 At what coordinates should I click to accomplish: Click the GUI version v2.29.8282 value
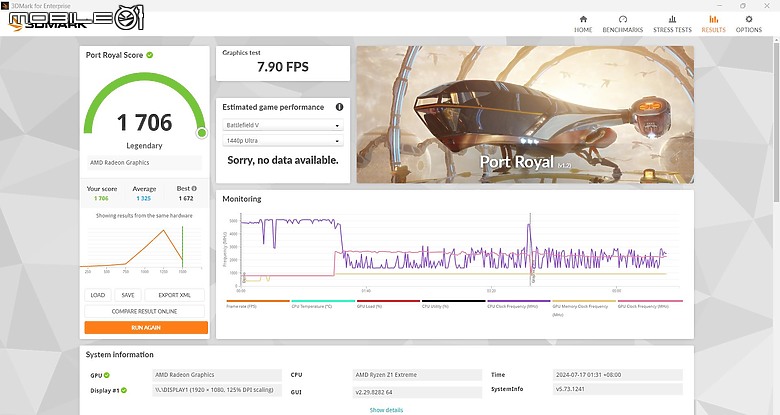[x=417, y=392]
